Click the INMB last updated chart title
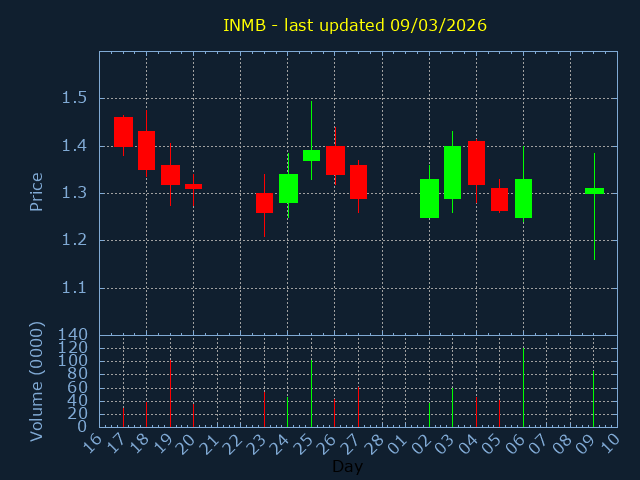Screen dimensions: 640x480 [x=354, y=25]
